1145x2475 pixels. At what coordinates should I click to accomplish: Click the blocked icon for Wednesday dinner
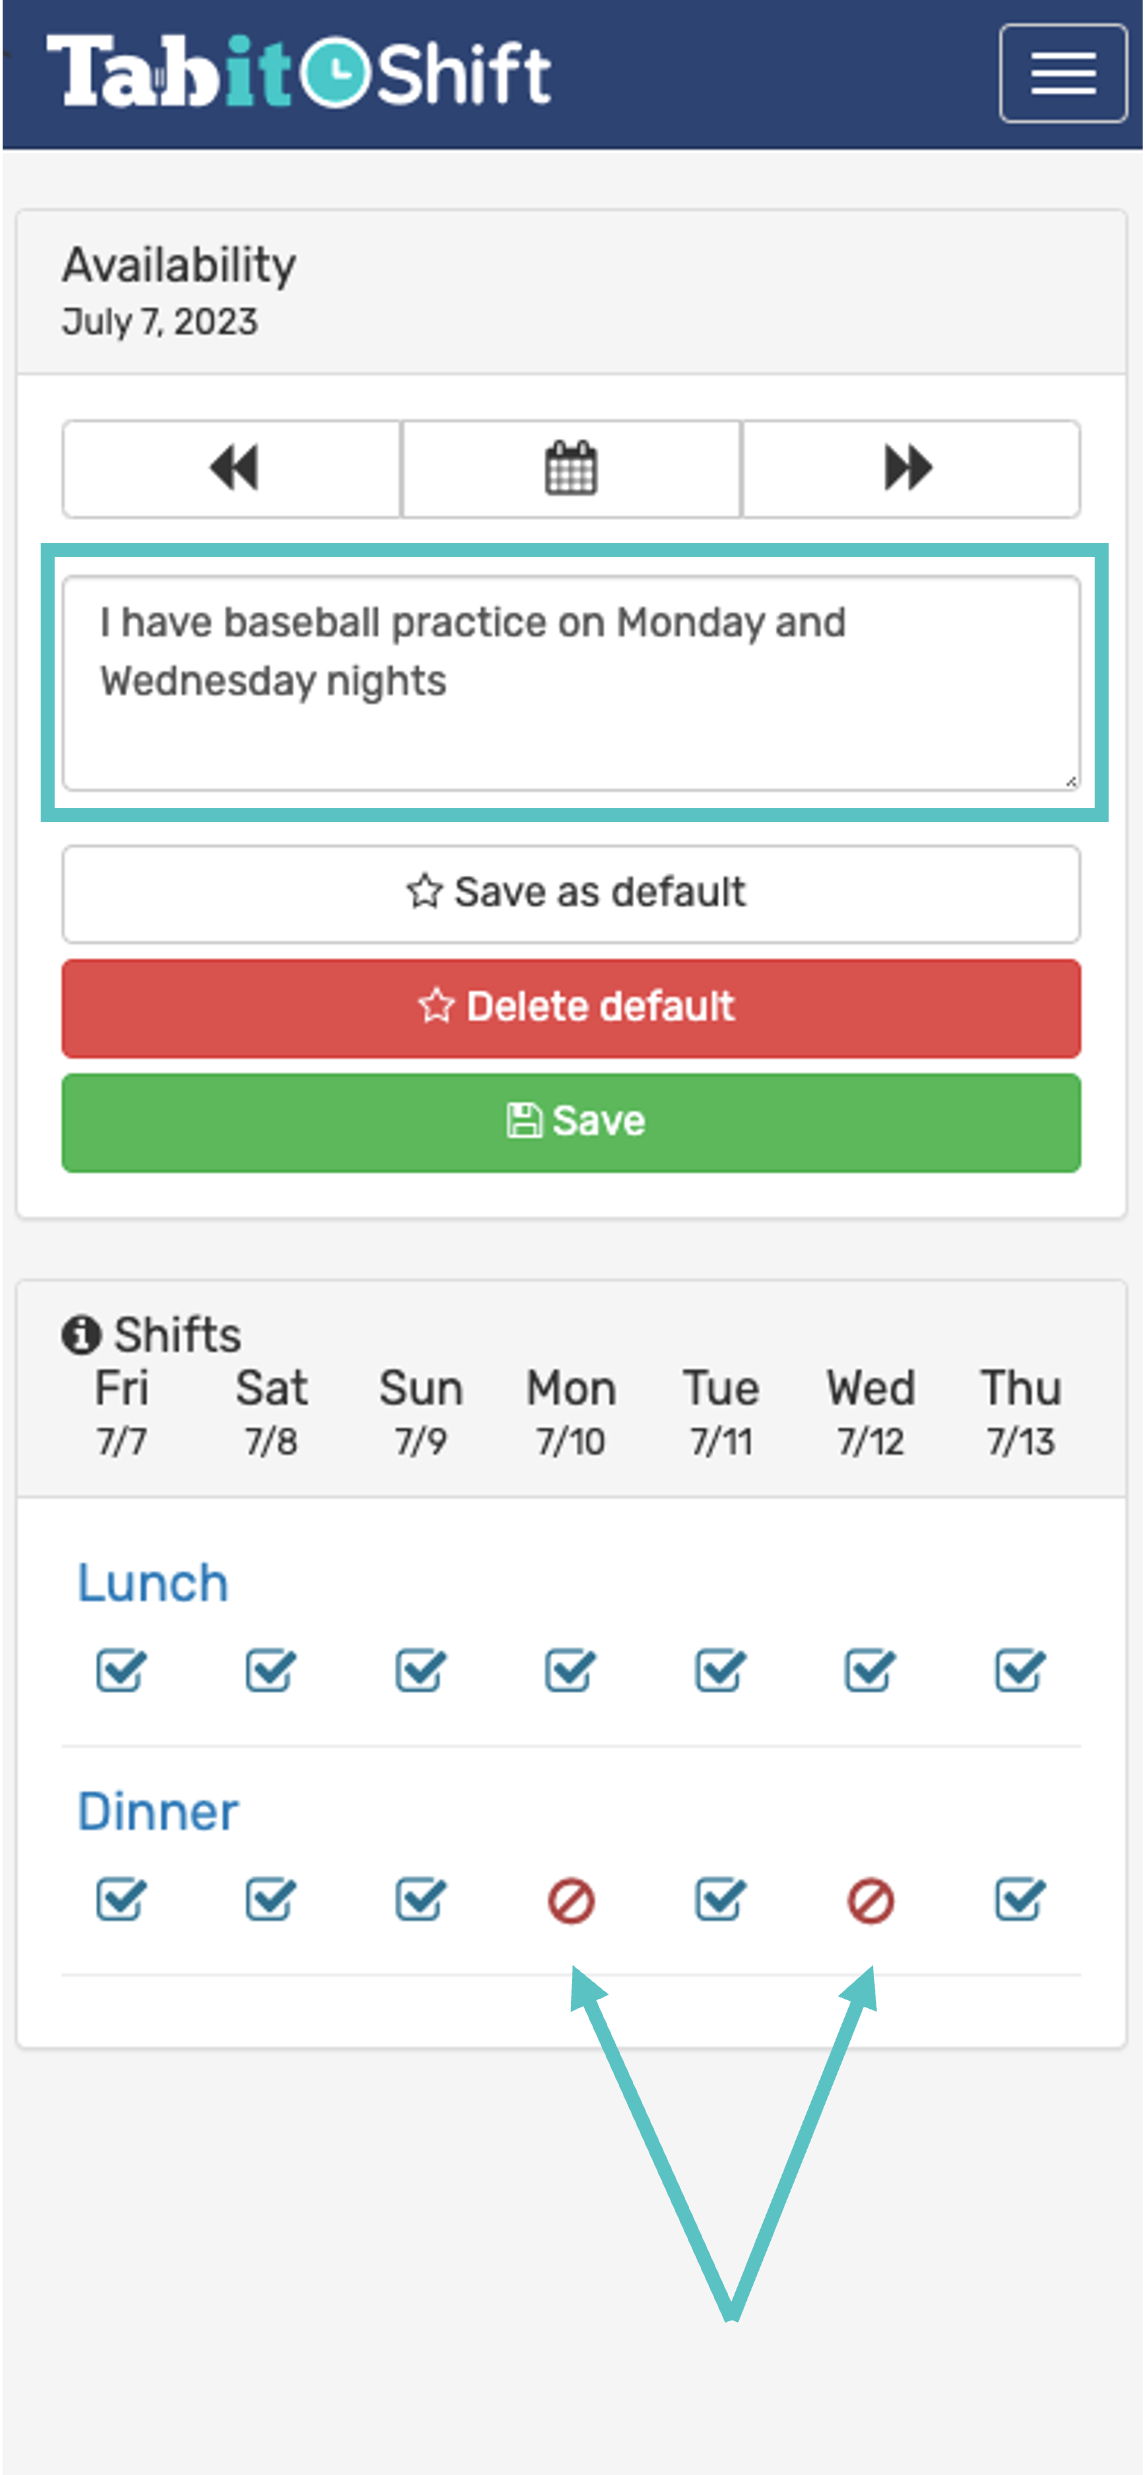[870, 1901]
